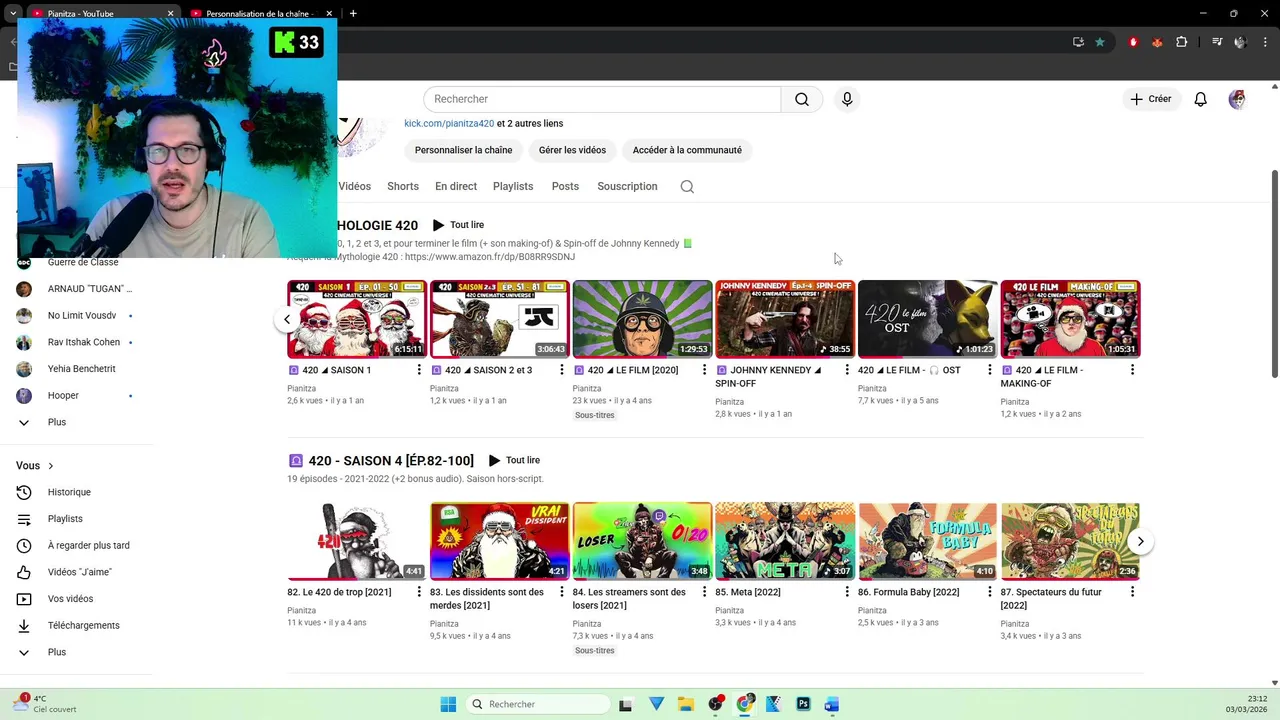Open options for 86. Formula Baby

(989, 592)
